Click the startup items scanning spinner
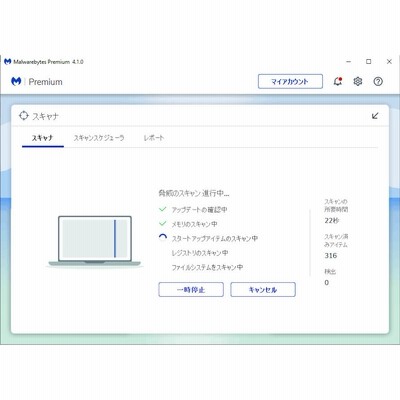Viewport: 400px width, 400px height. 163,238
